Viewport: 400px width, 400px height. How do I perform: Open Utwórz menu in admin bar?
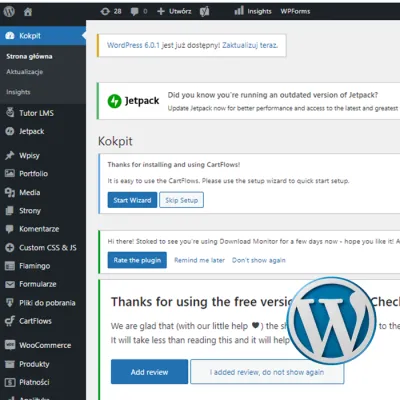point(180,11)
